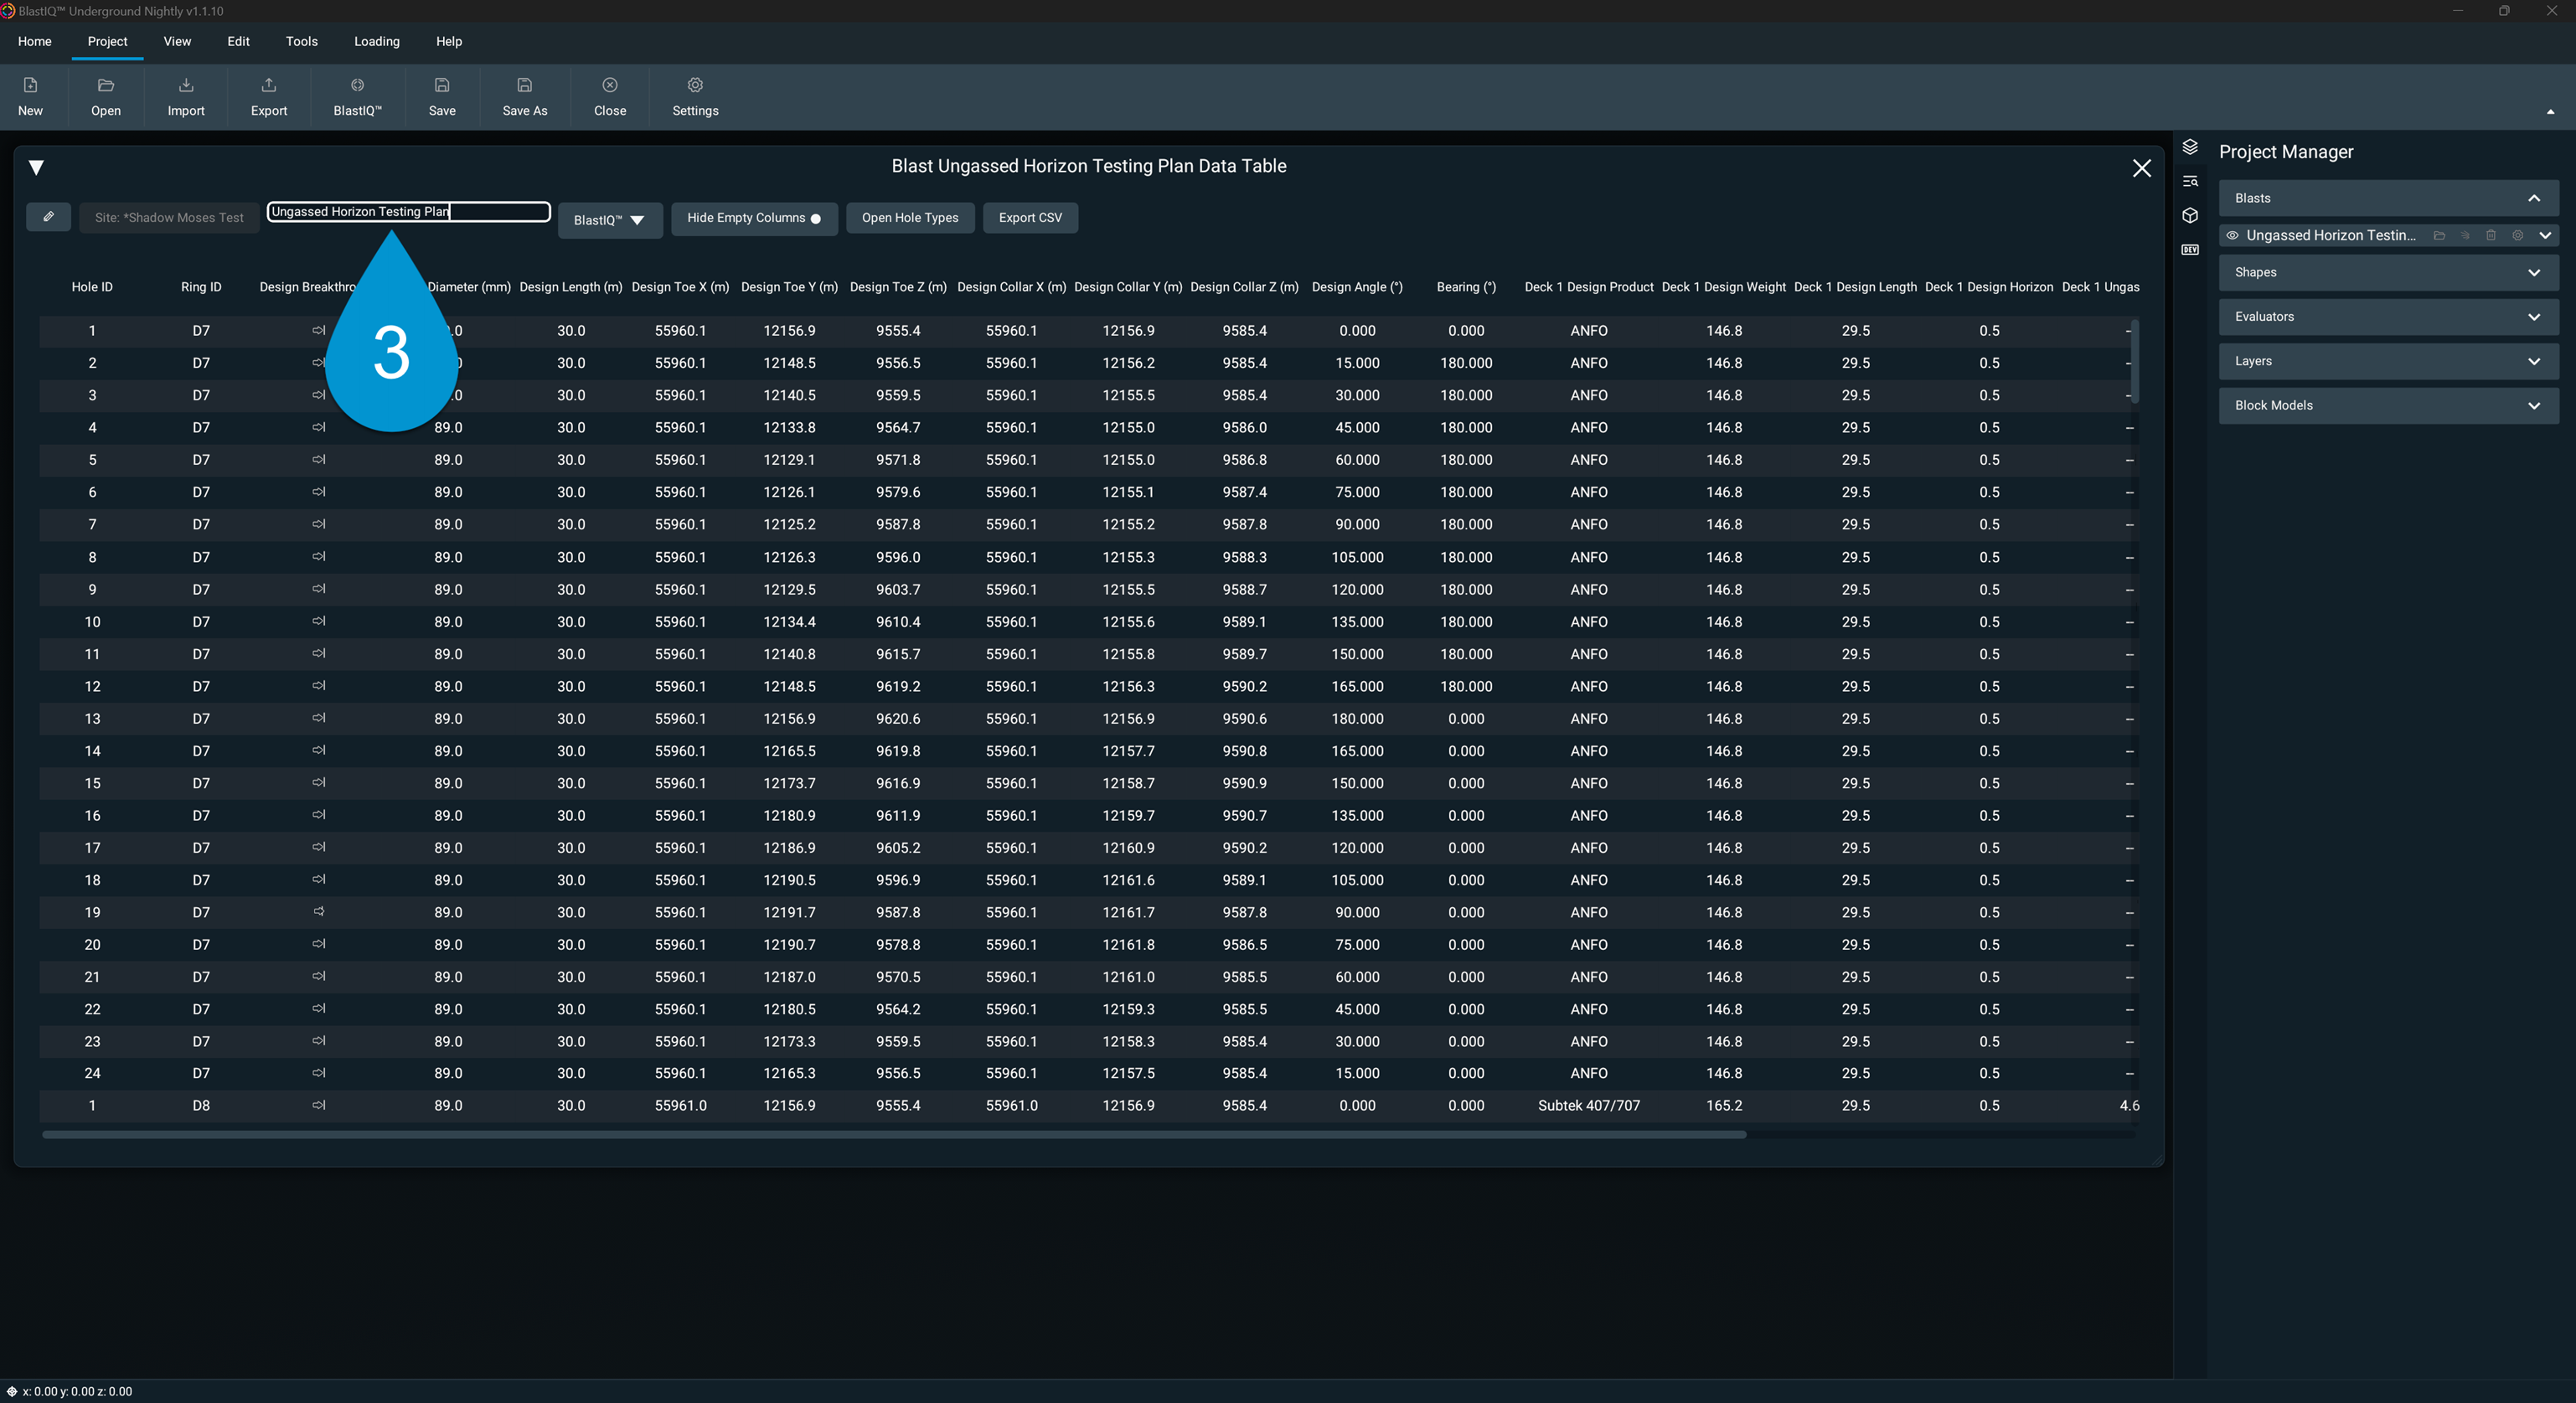Click the breakthrough icon in D8 ring row
Image resolution: width=2576 pixels, height=1403 pixels.
[x=319, y=1105]
